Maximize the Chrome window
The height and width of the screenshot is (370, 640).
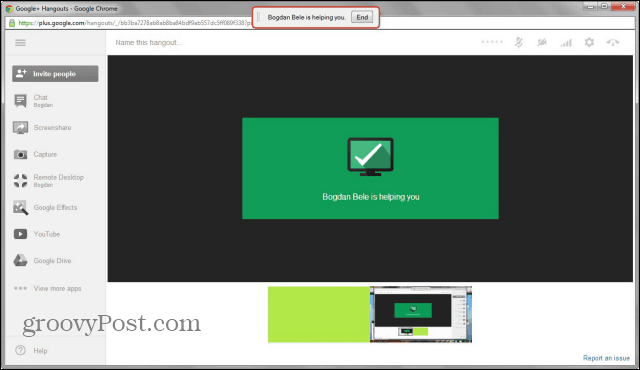coord(605,6)
